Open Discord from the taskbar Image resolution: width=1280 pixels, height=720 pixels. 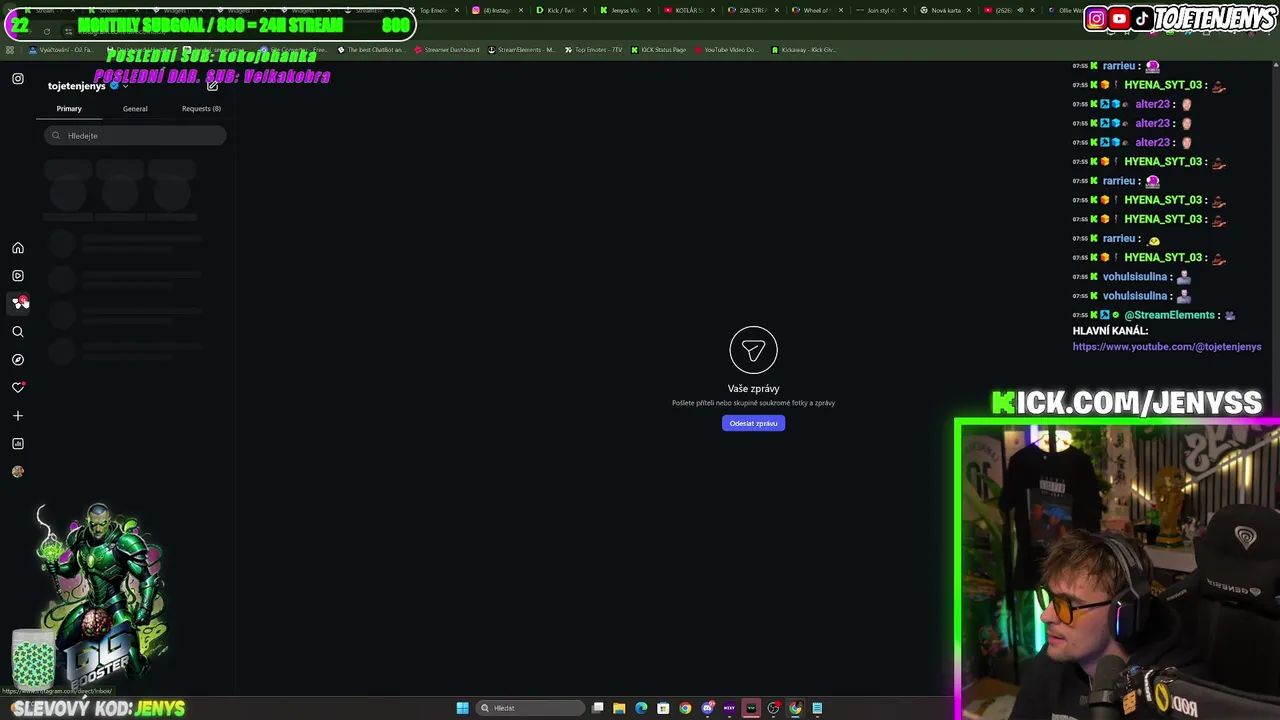coord(708,708)
